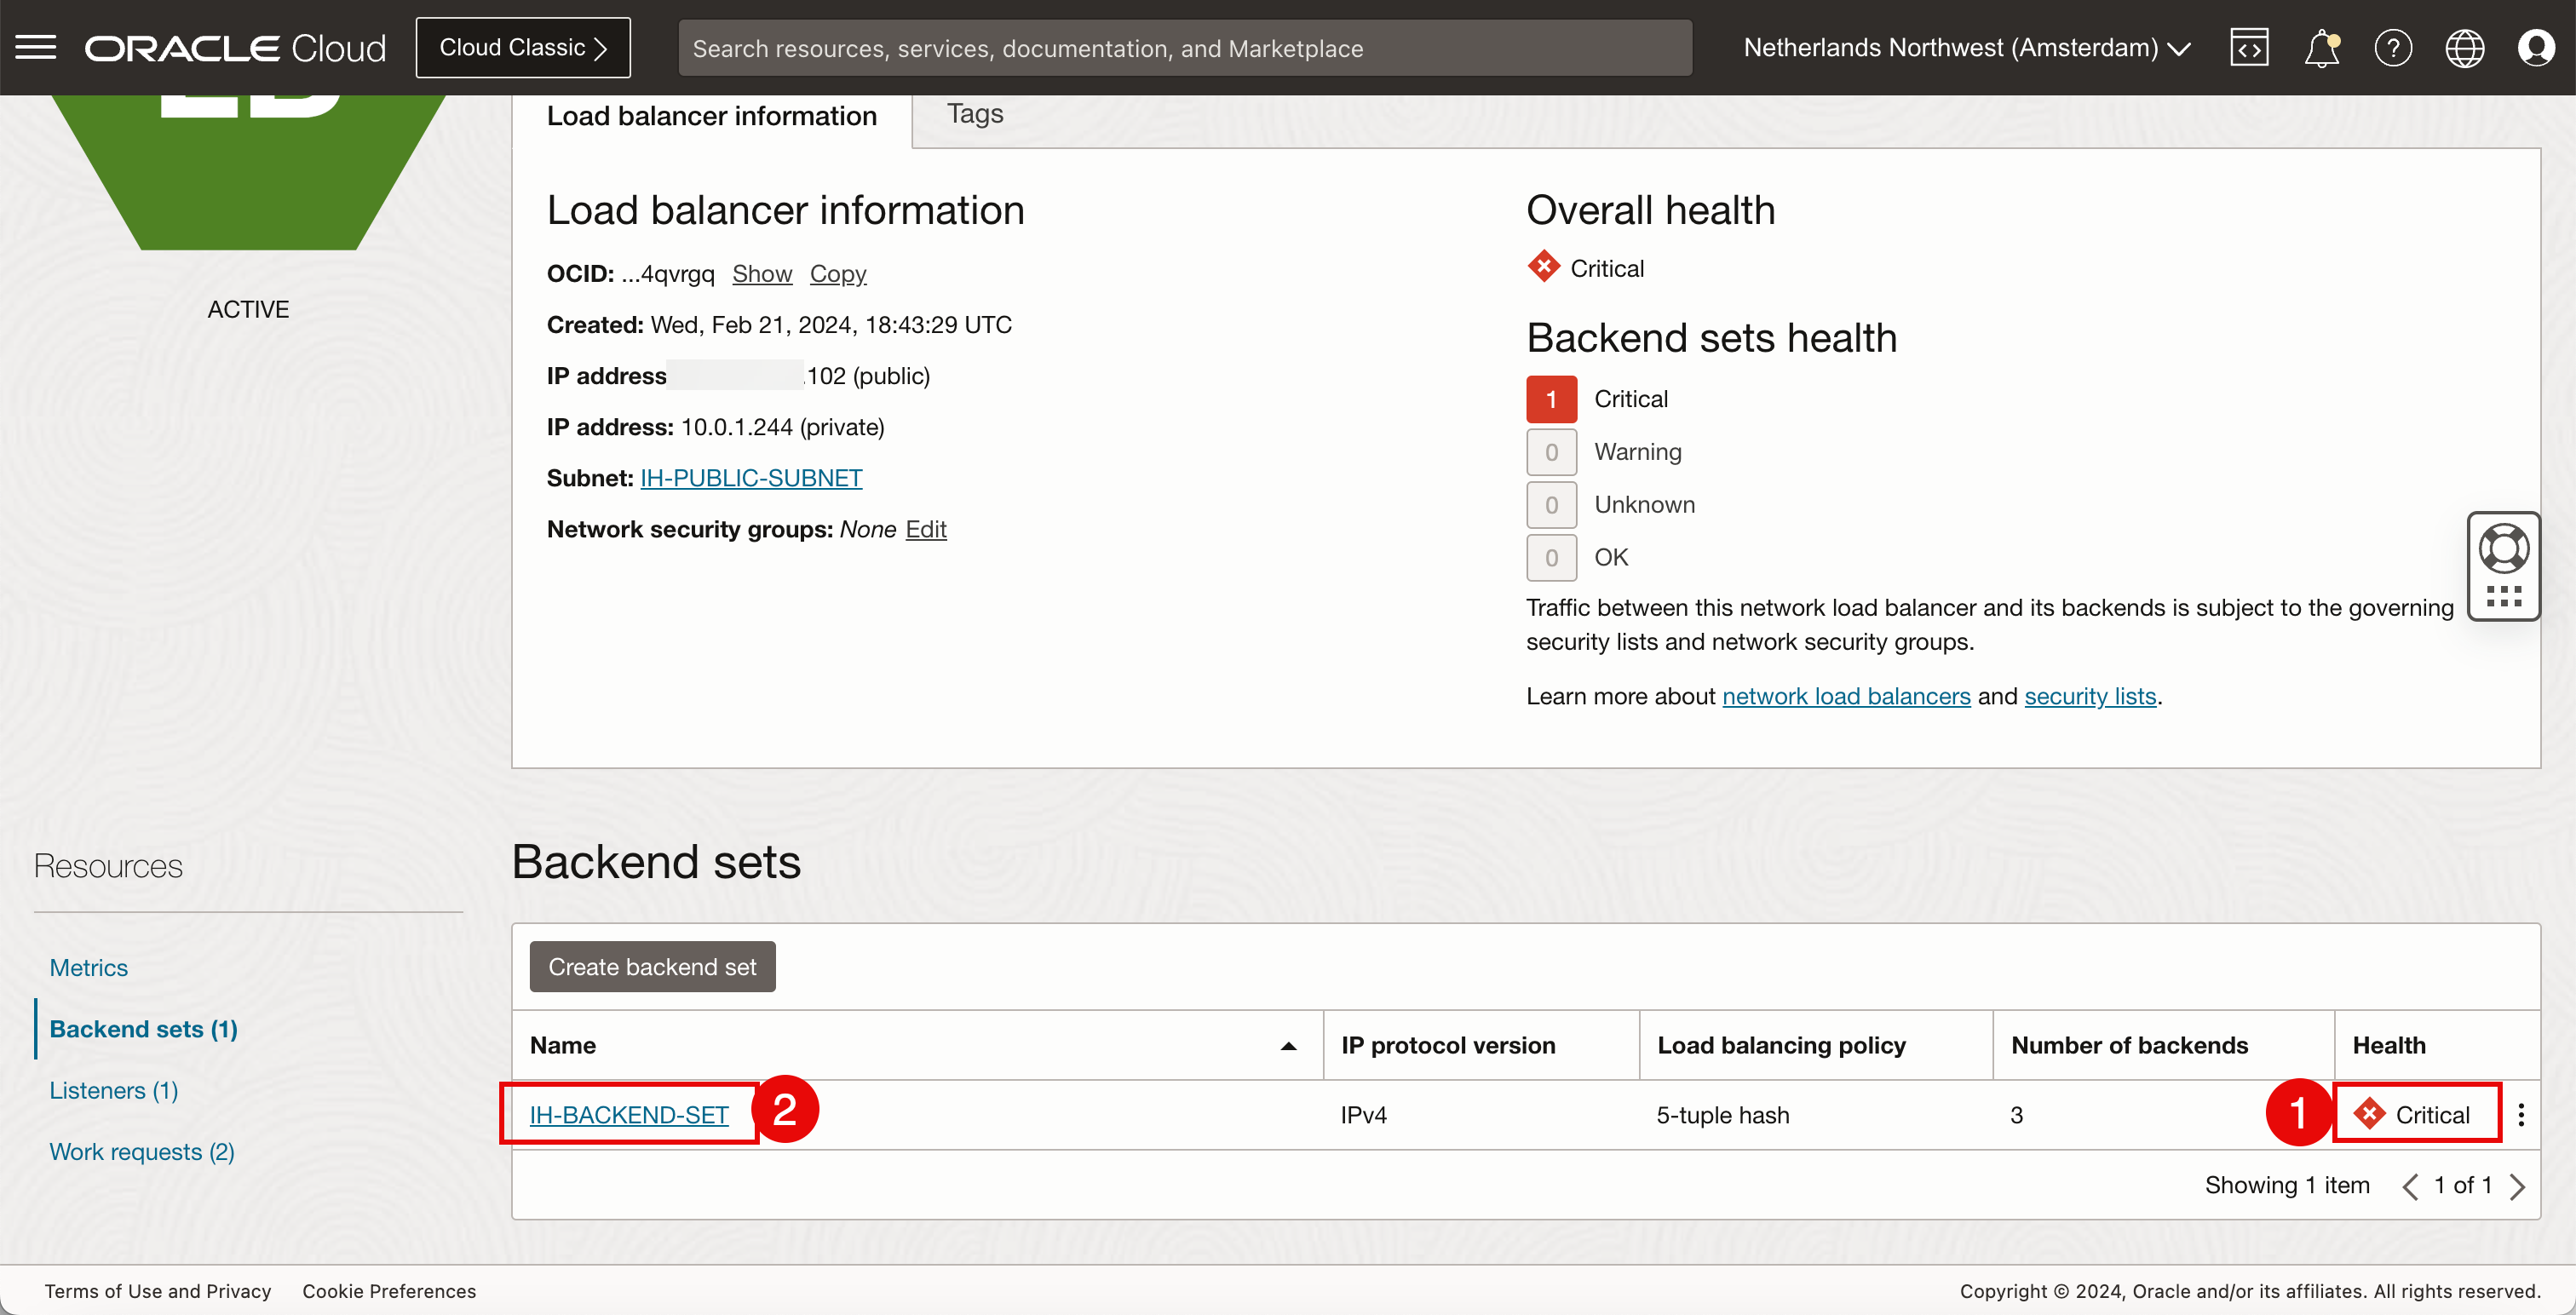Open the user profile avatar menu
Viewport: 2576px width, 1315px height.
pos(2536,47)
